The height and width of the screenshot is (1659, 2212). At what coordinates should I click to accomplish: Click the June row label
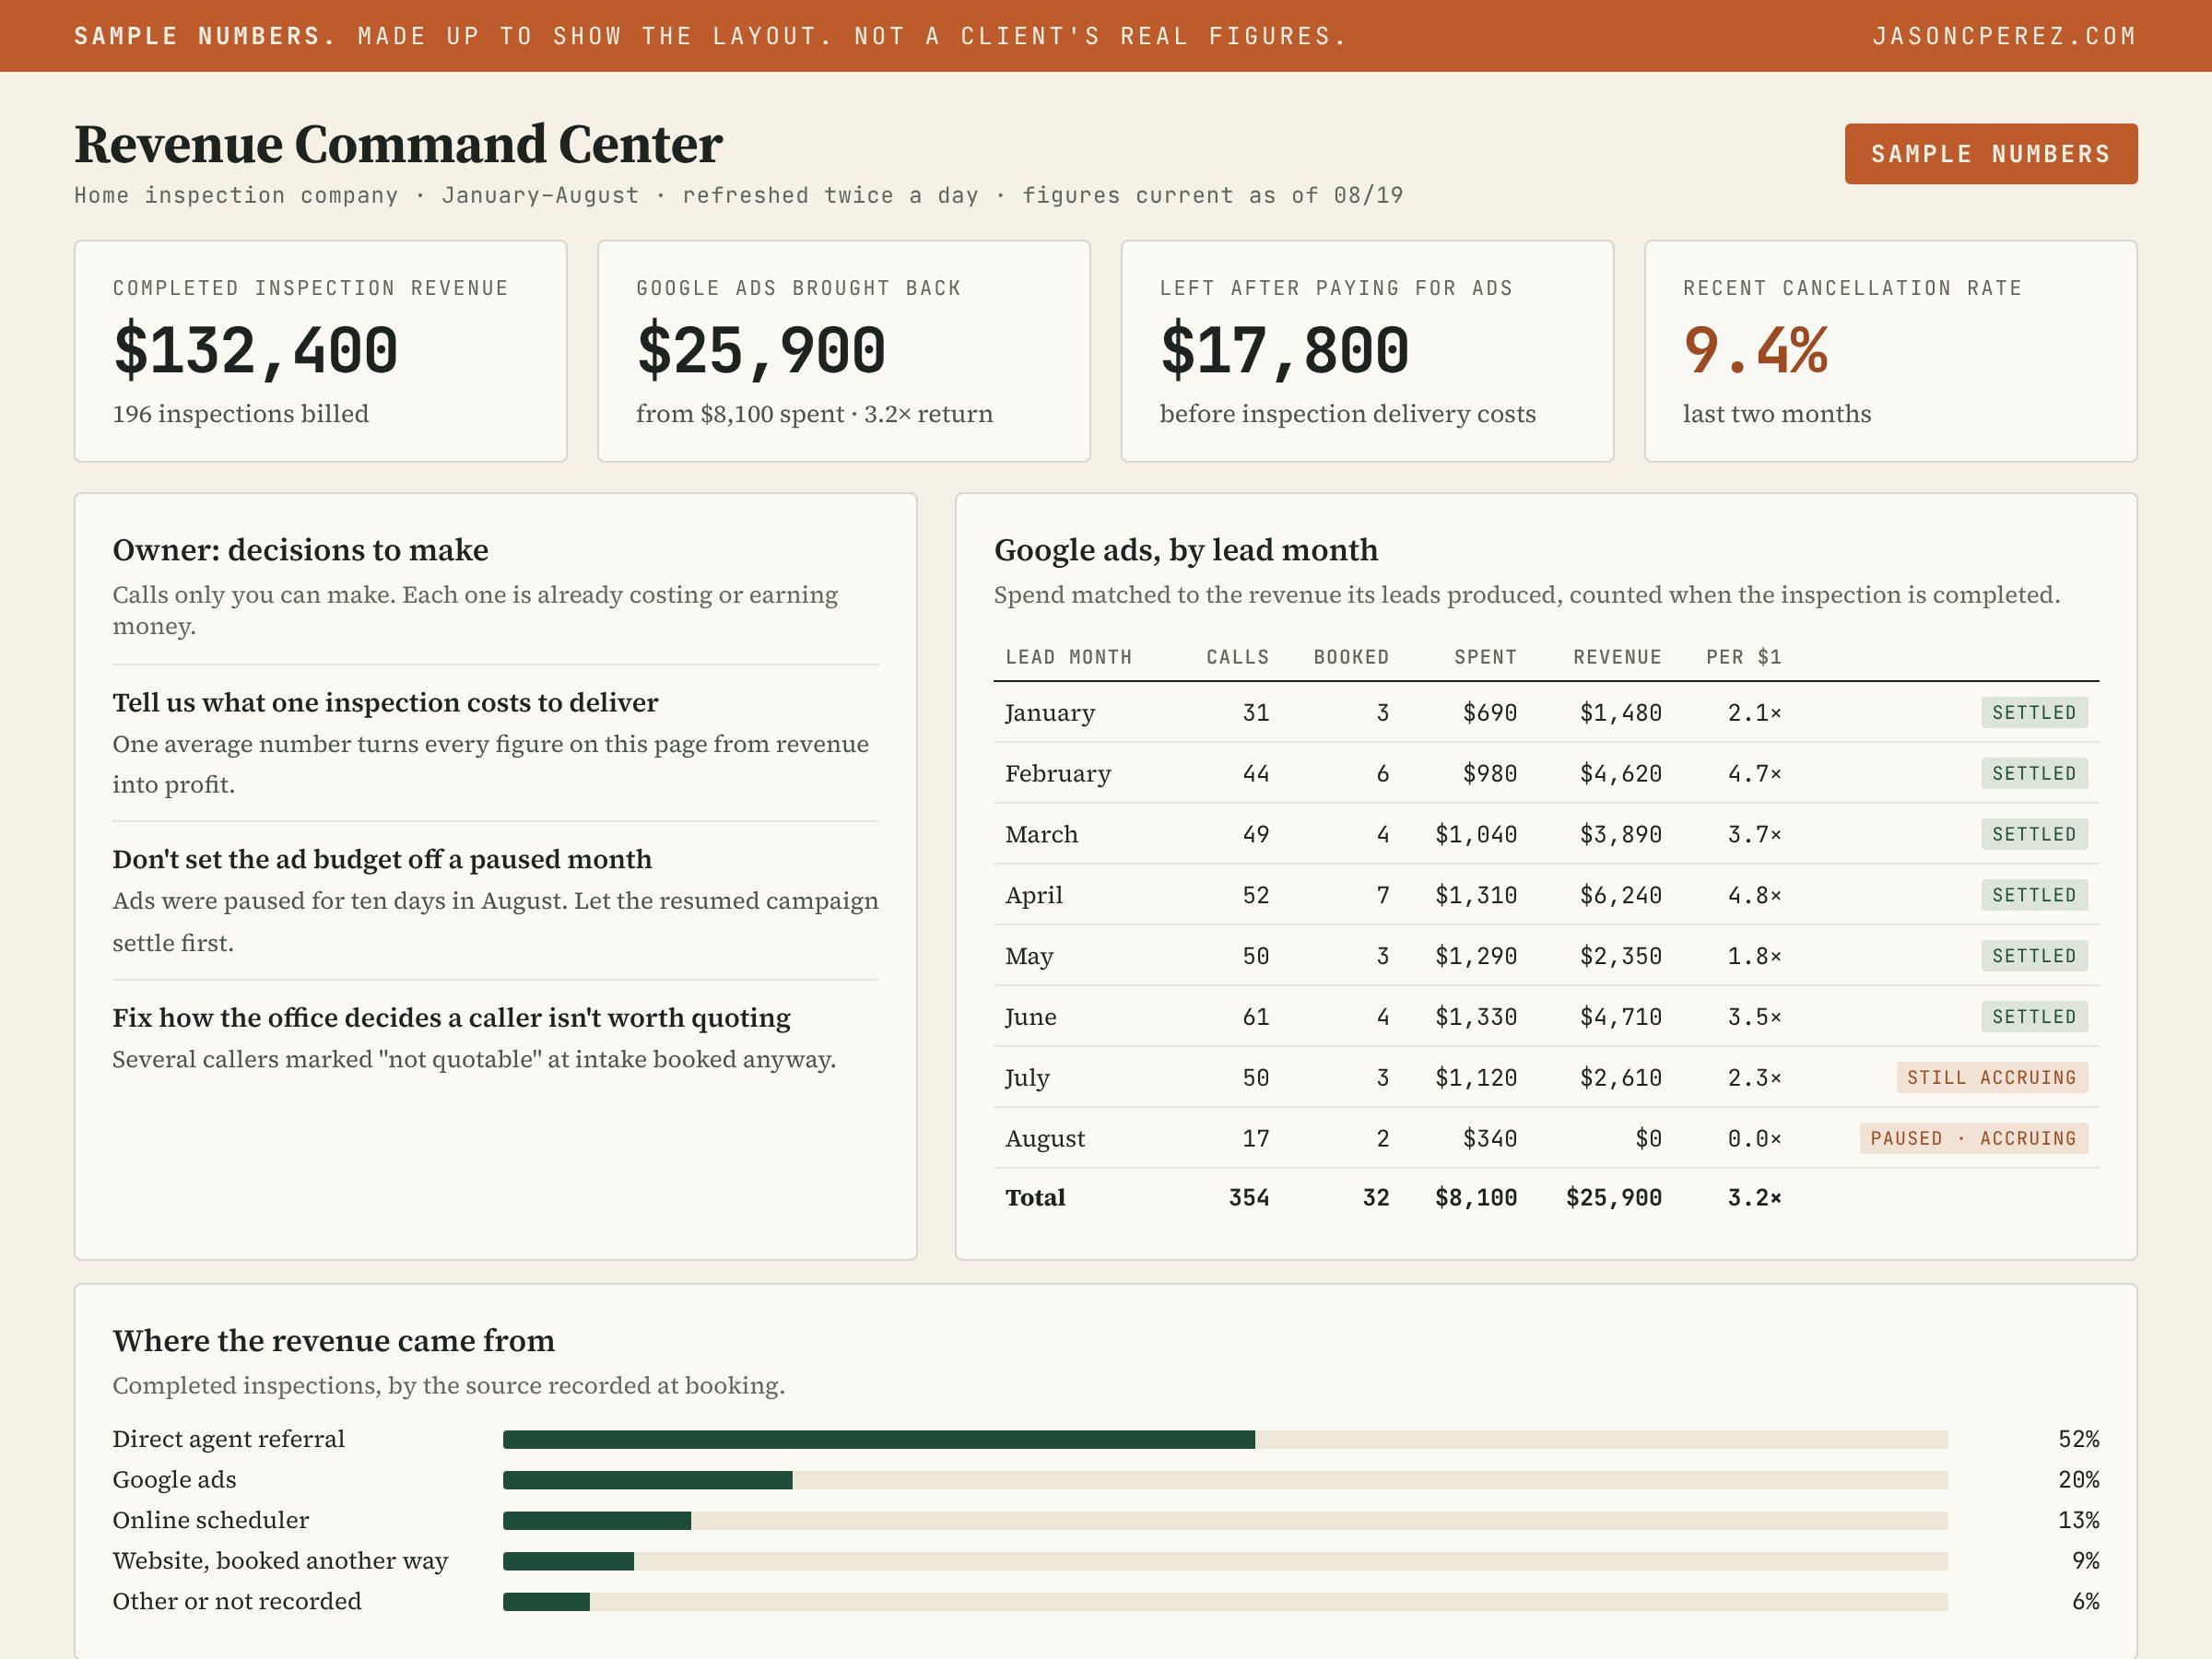click(x=1031, y=1017)
